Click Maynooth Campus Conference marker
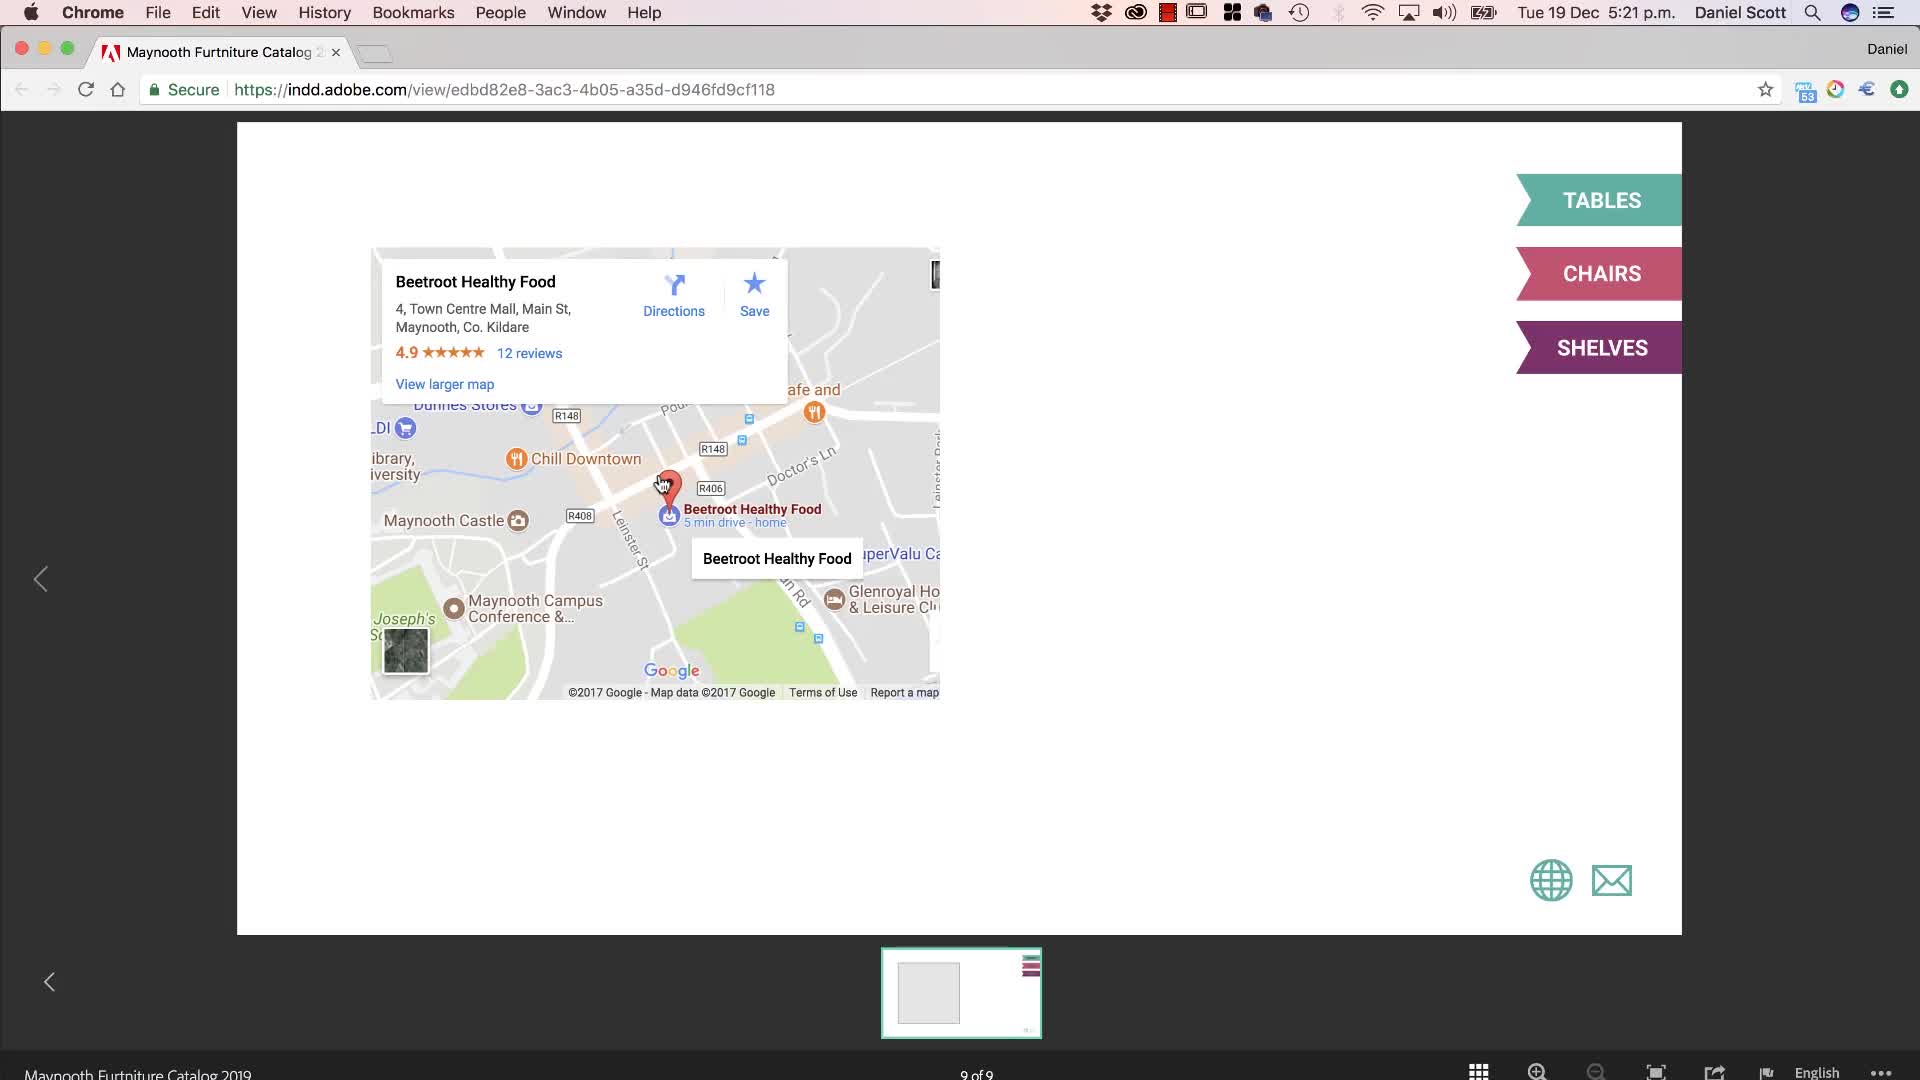The image size is (1920, 1080). pyautogui.click(x=453, y=608)
